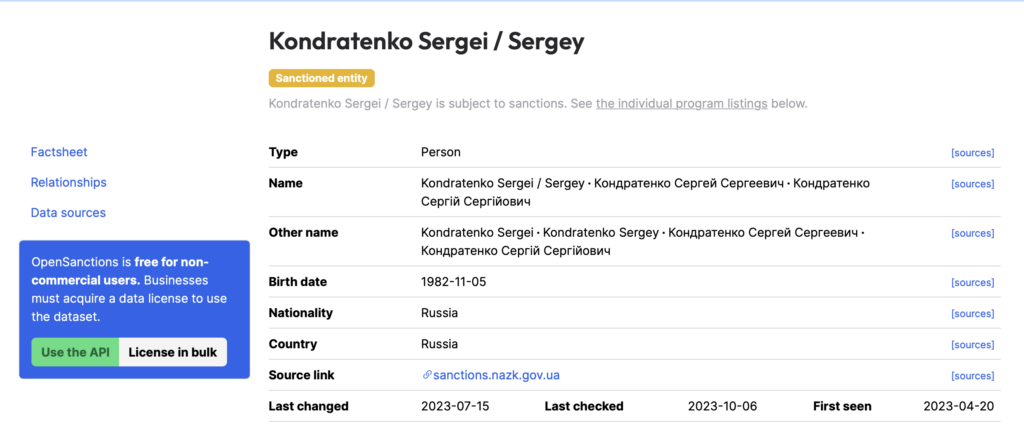Click the birth date value 1982-11-05
This screenshot has width=1024, height=437.
(454, 282)
